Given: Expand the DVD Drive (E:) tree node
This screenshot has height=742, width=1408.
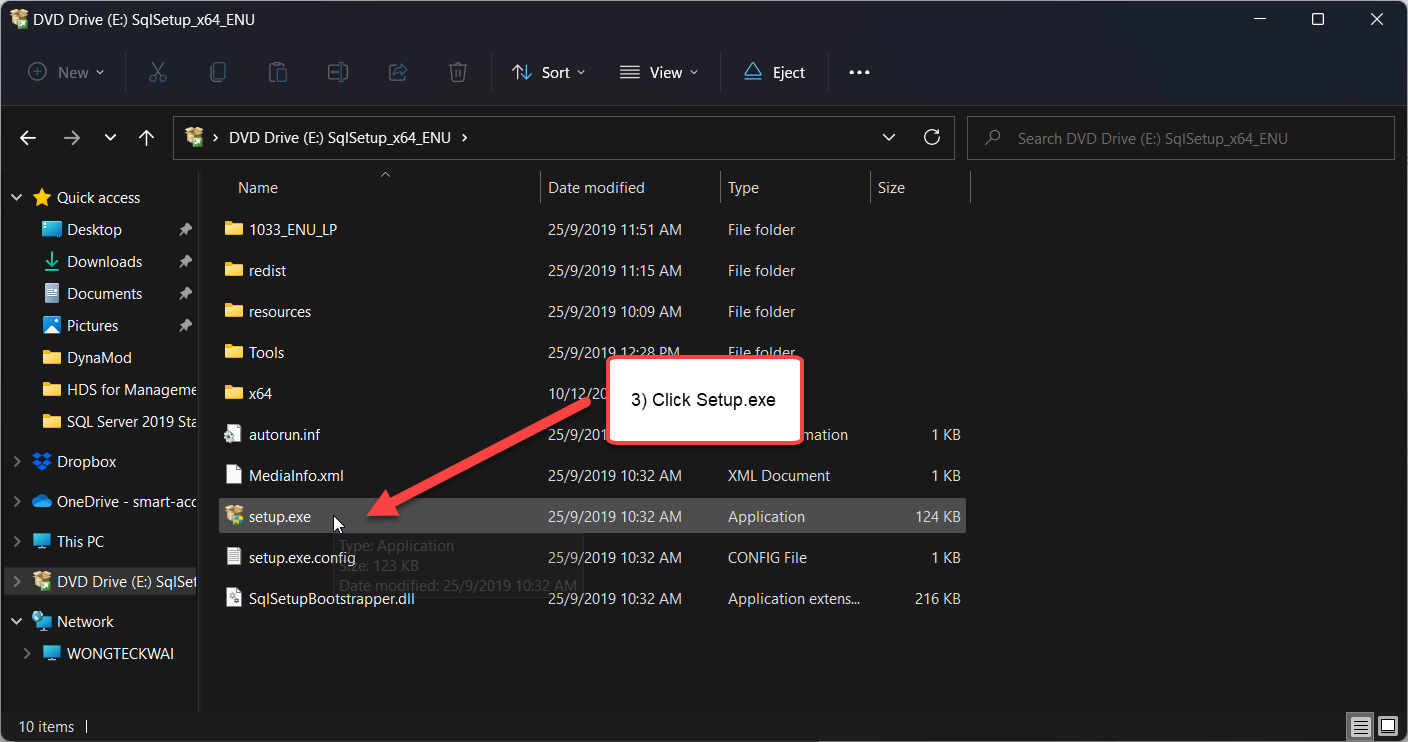Looking at the screenshot, I should tap(17, 581).
